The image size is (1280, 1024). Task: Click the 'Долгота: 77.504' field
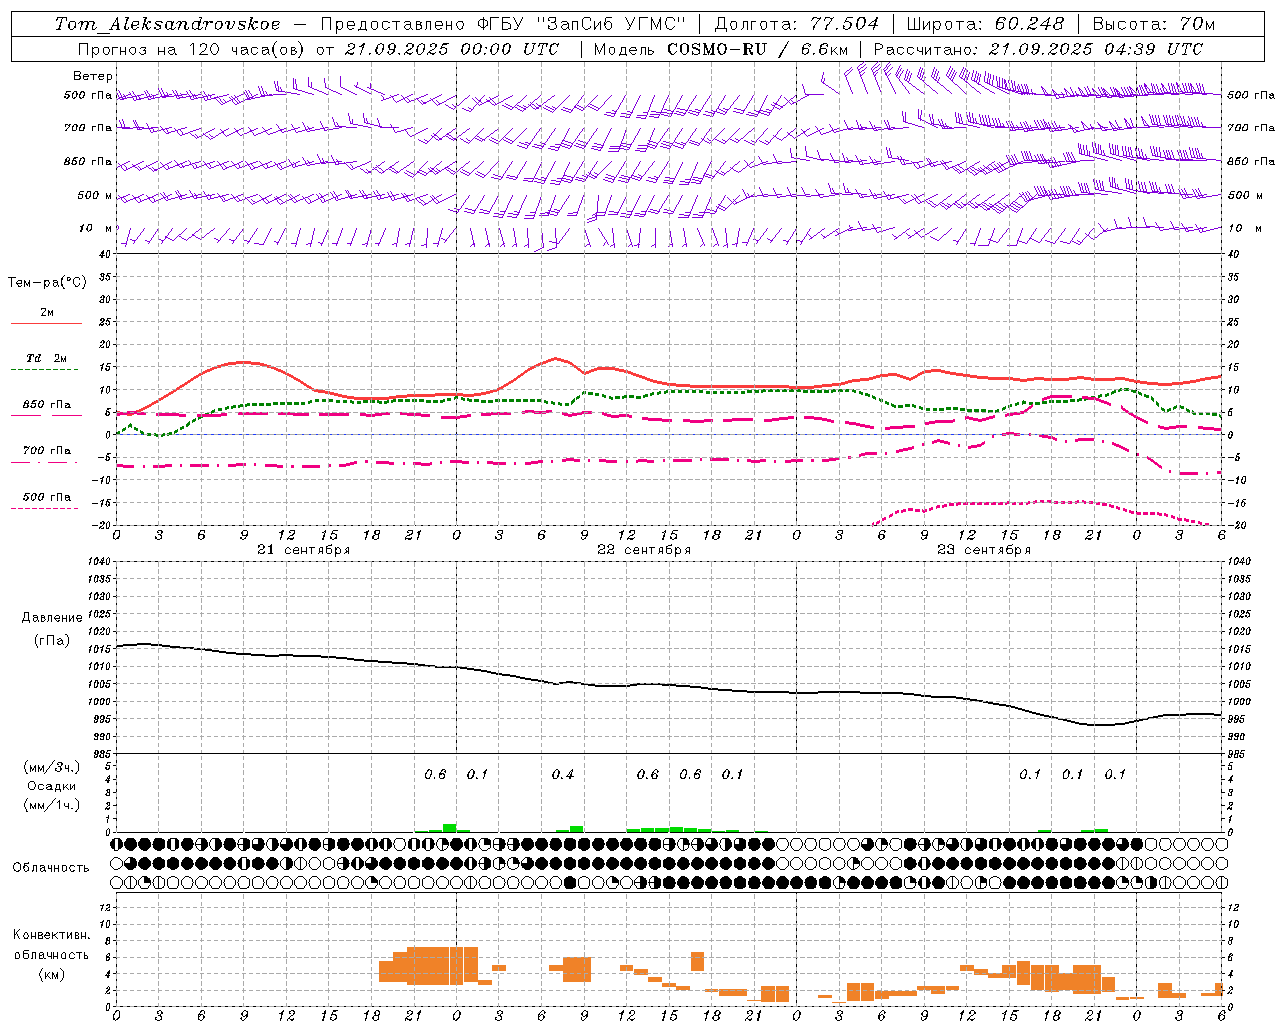tap(797, 24)
